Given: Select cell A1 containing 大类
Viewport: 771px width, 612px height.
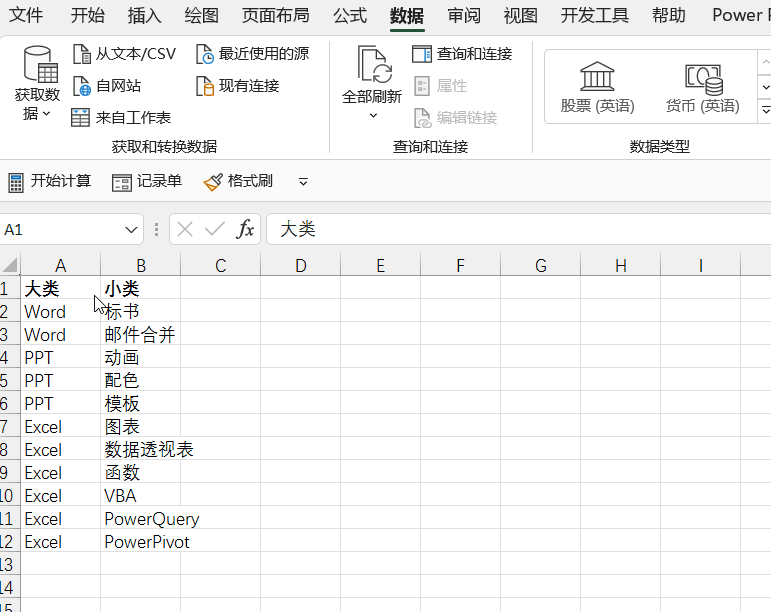Looking at the screenshot, I should 60,288.
